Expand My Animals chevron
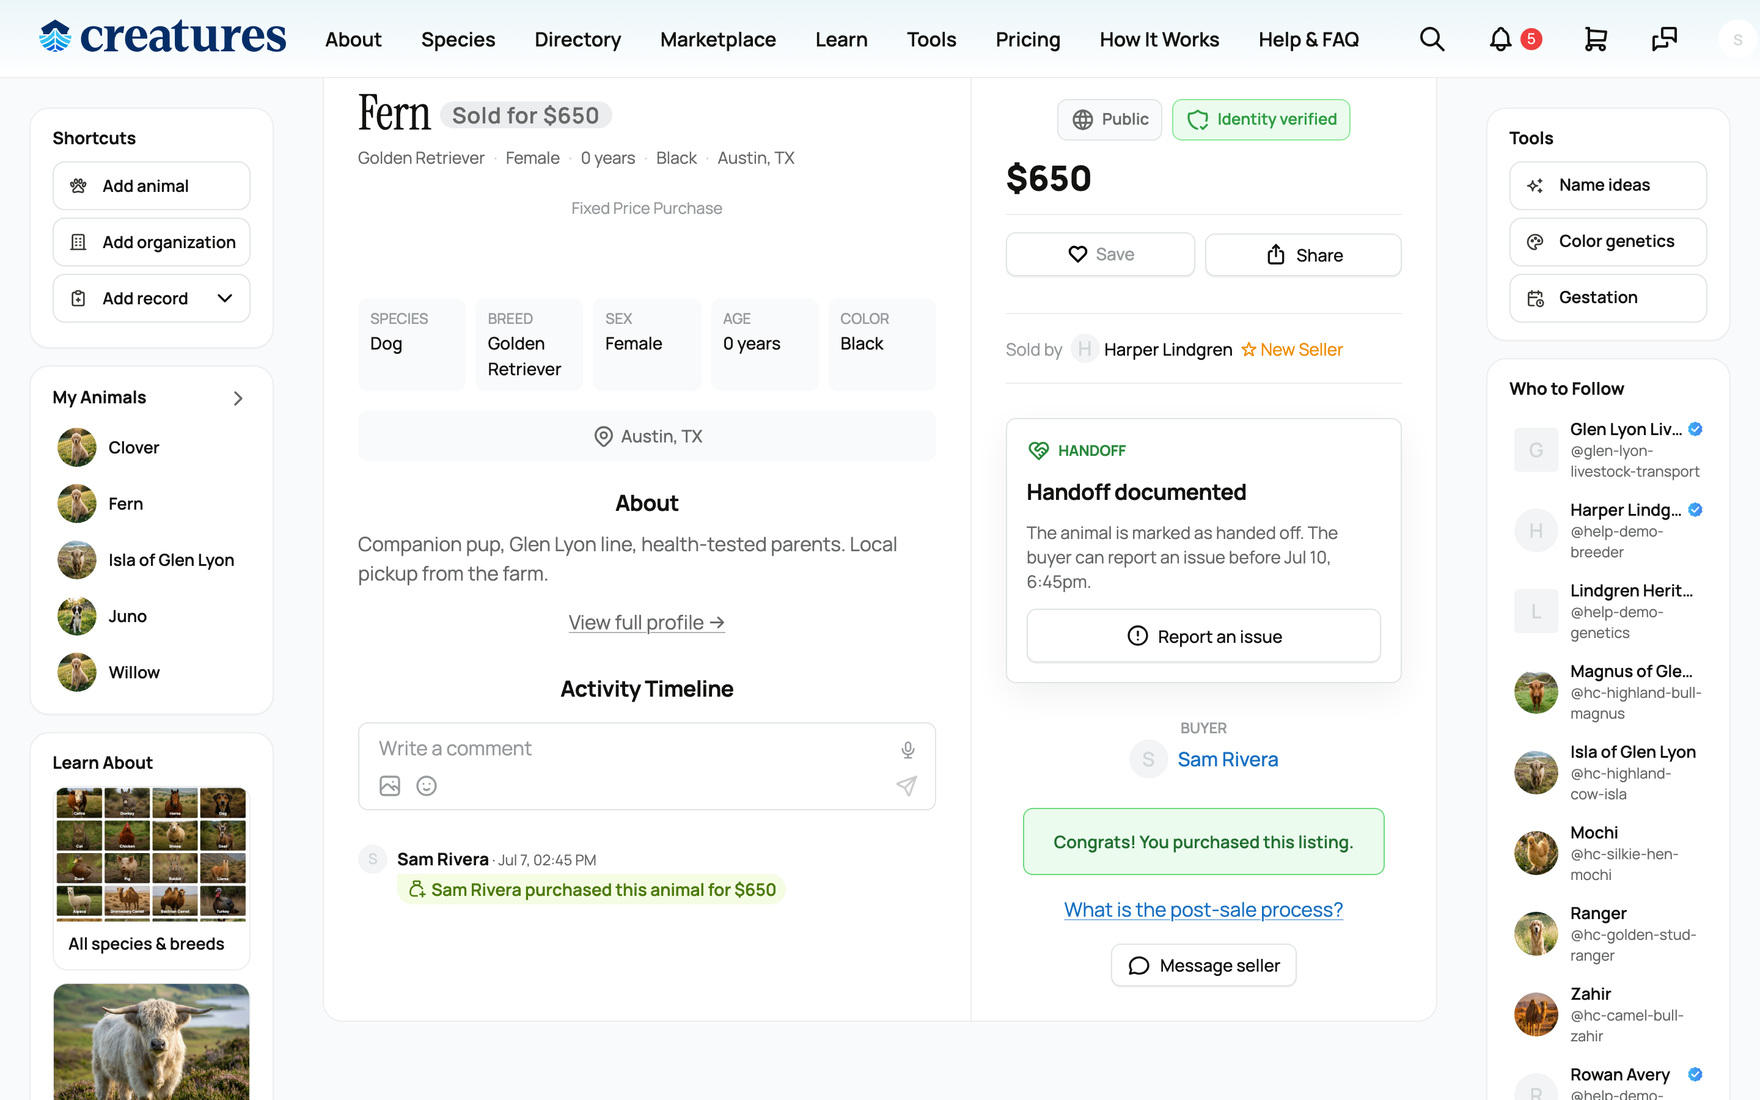This screenshot has width=1760, height=1100. [x=238, y=398]
